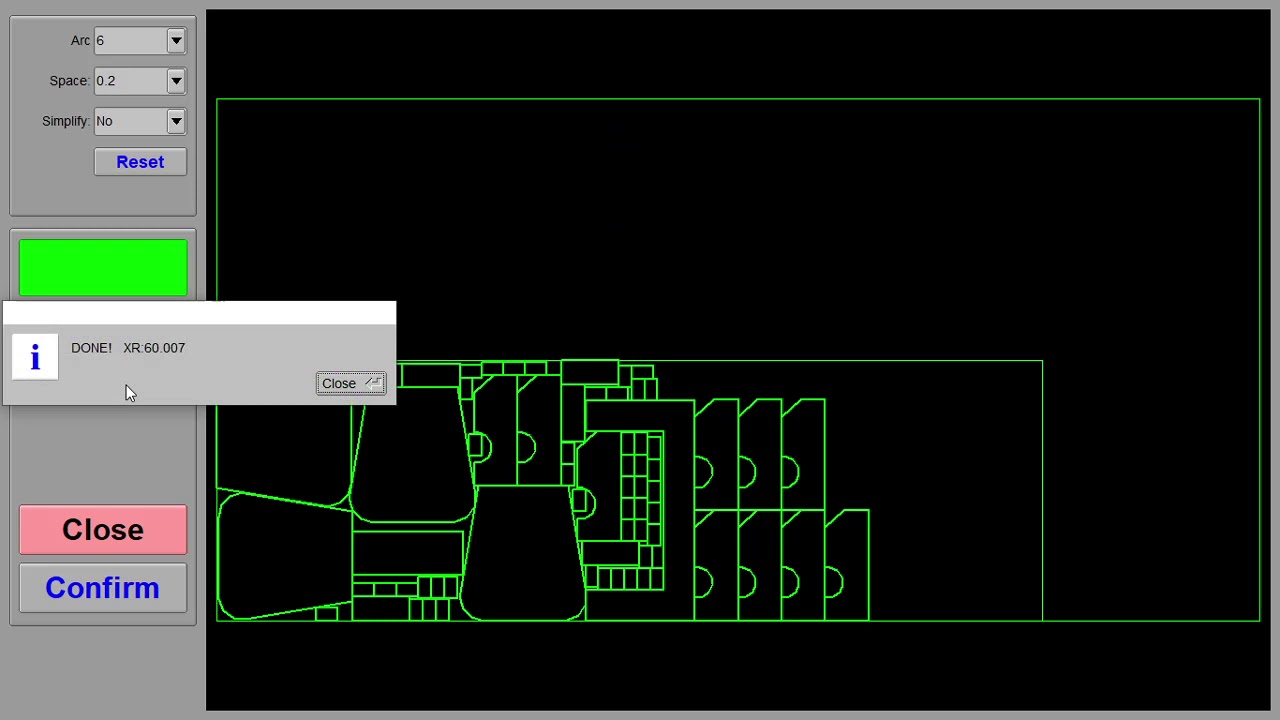
Task: Open the Space dropdown arrow
Action: pyautogui.click(x=176, y=81)
